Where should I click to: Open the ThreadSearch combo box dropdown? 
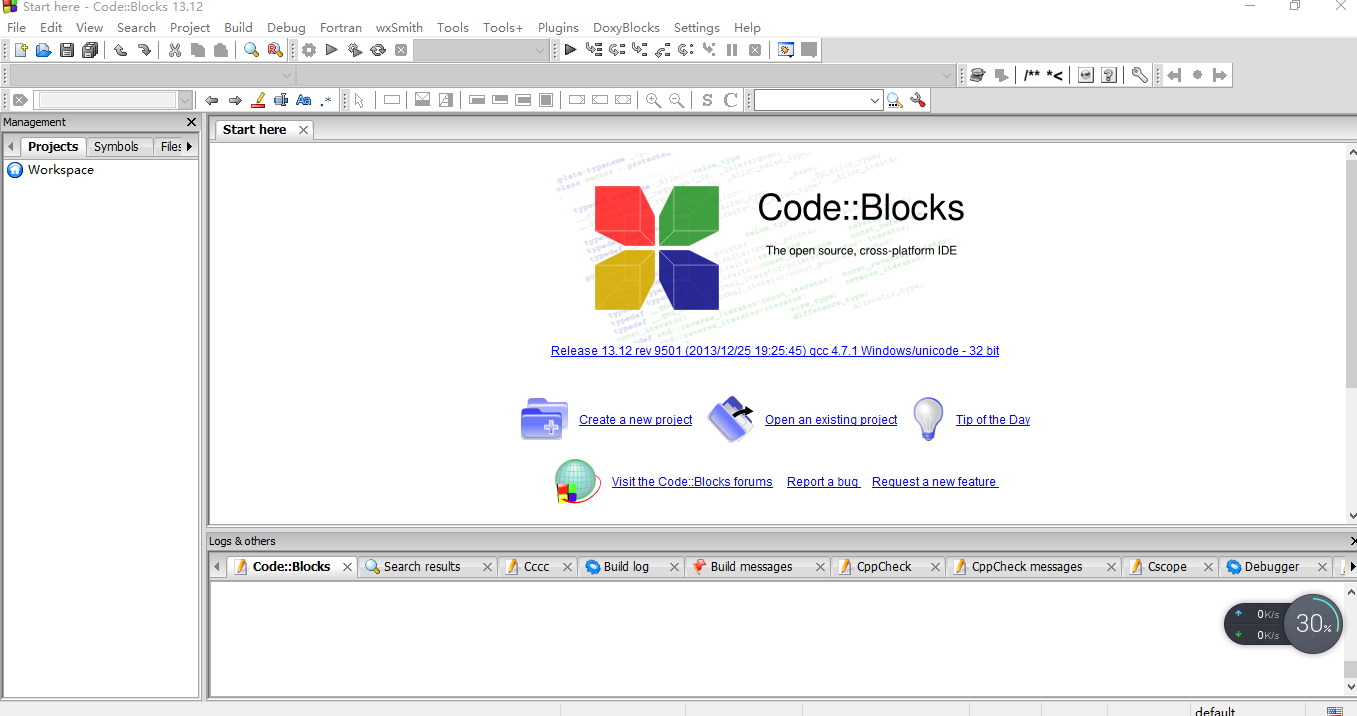point(875,100)
